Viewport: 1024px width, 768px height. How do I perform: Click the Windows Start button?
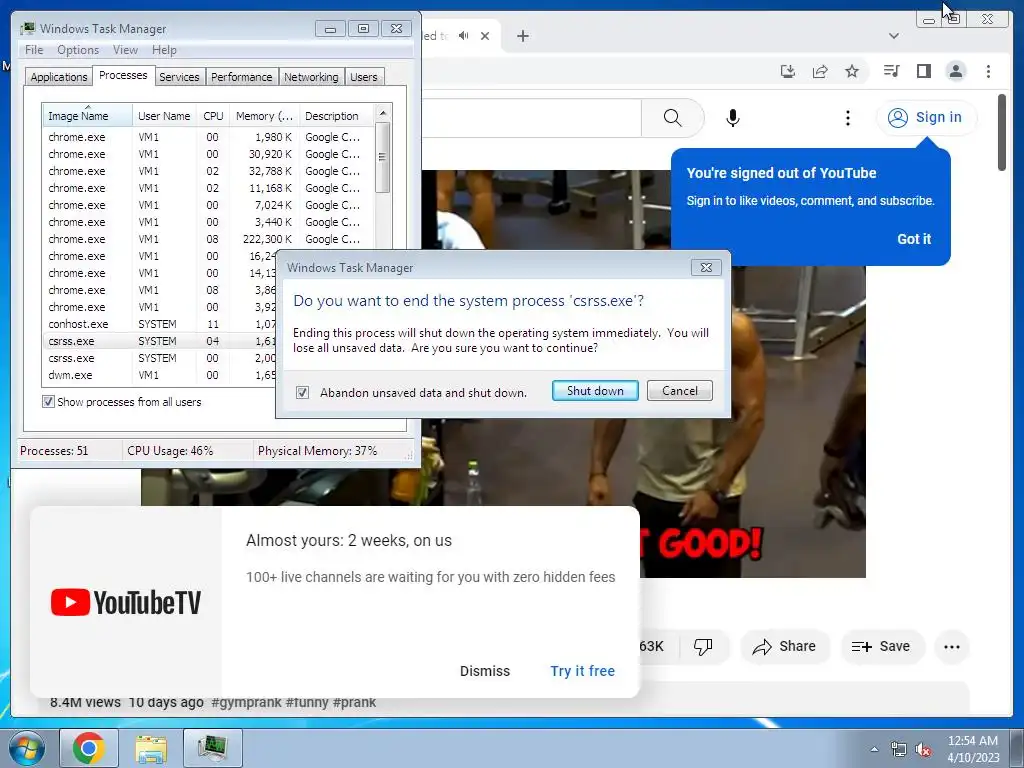(27, 748)
